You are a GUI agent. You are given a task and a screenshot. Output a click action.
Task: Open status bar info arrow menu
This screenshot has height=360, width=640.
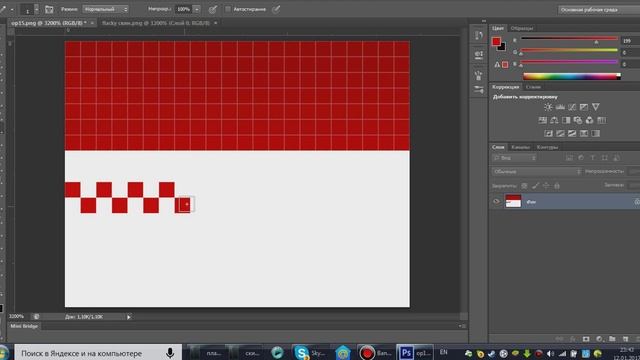click(129, 317)
